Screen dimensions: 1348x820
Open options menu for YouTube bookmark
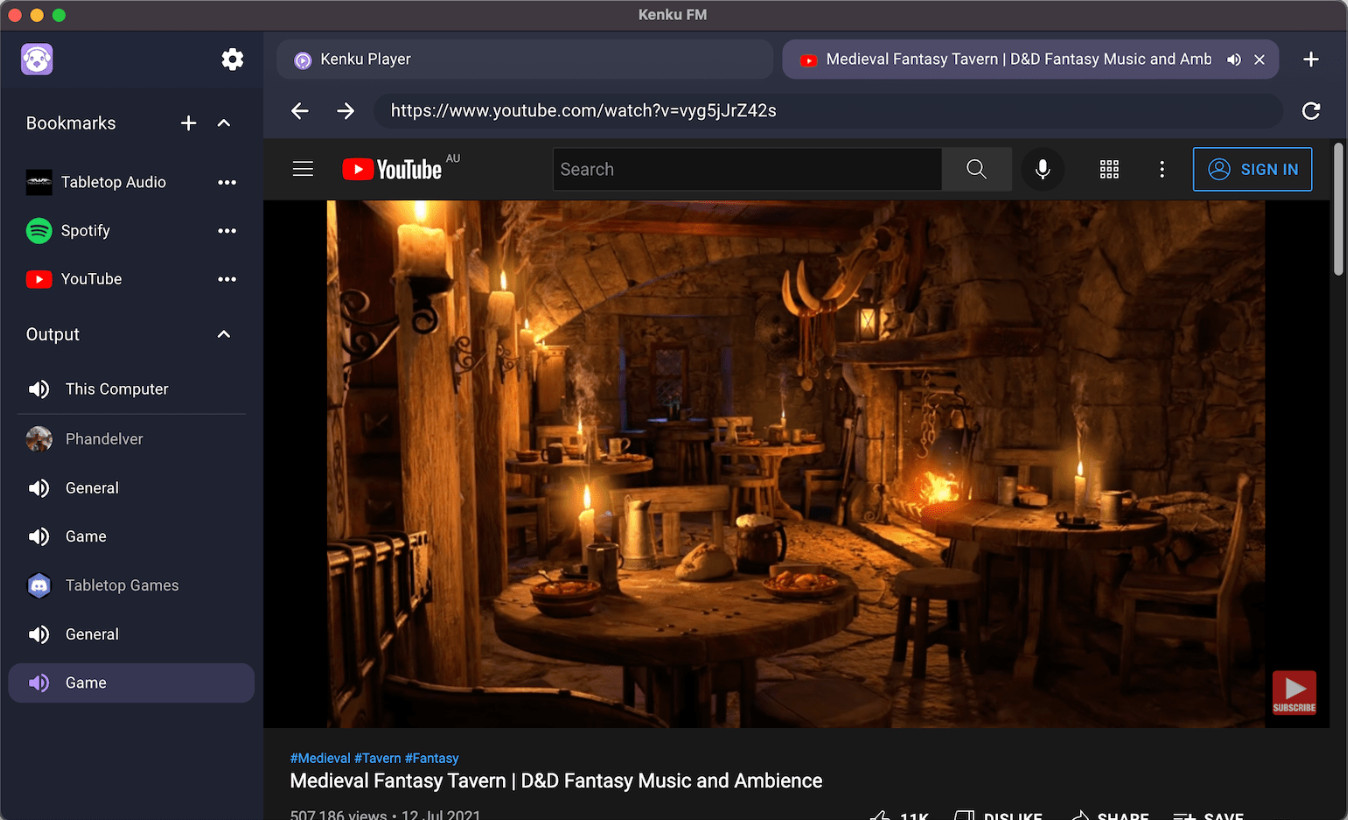point(227,279)
